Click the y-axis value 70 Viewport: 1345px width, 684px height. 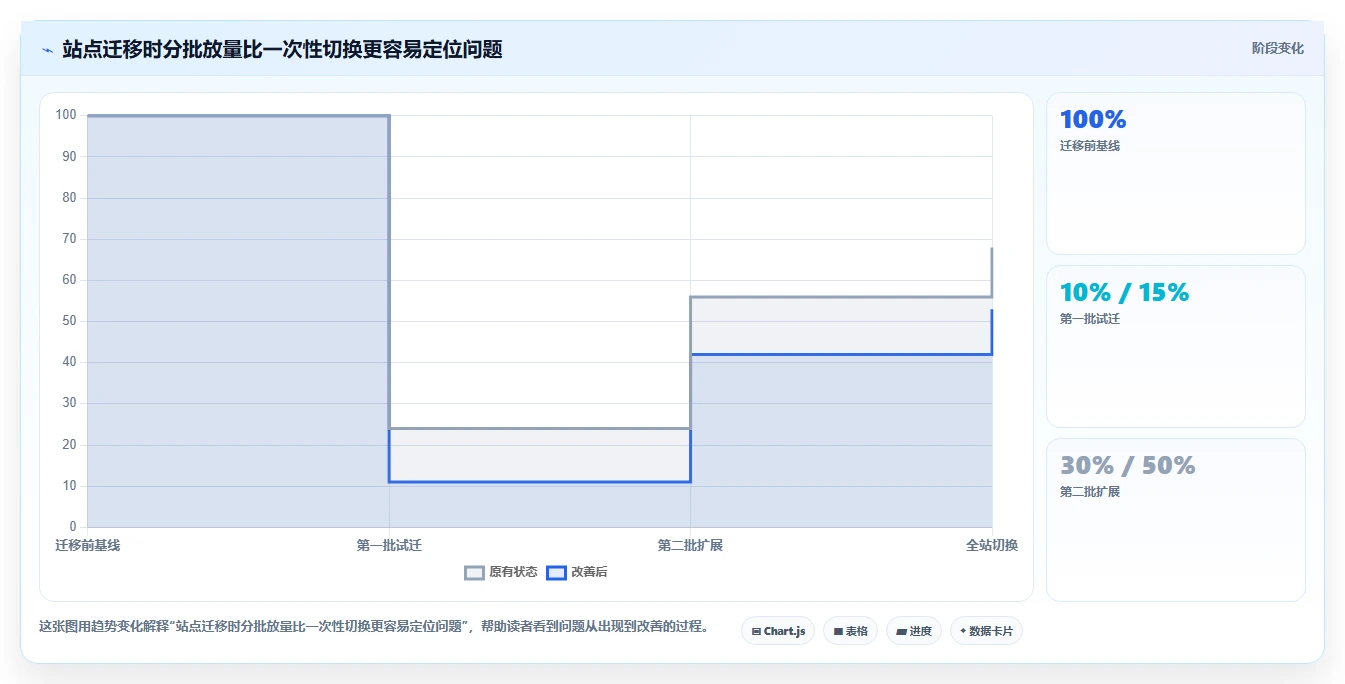[x=70, y=239]
